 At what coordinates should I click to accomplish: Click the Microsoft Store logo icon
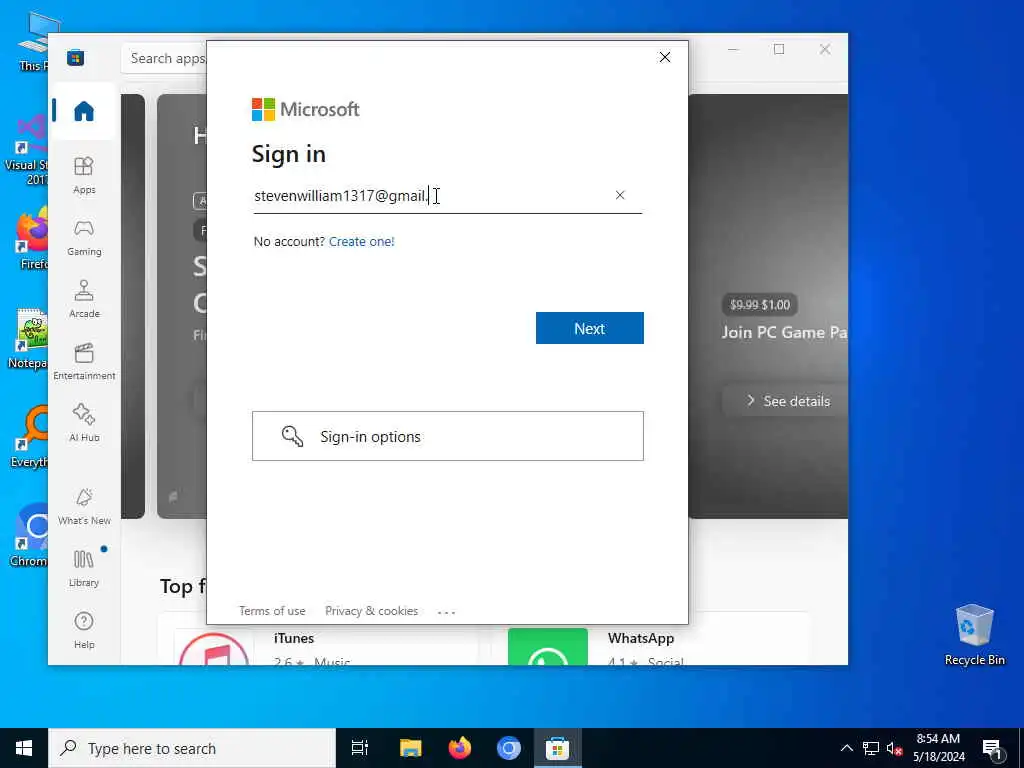coord(76,57)
